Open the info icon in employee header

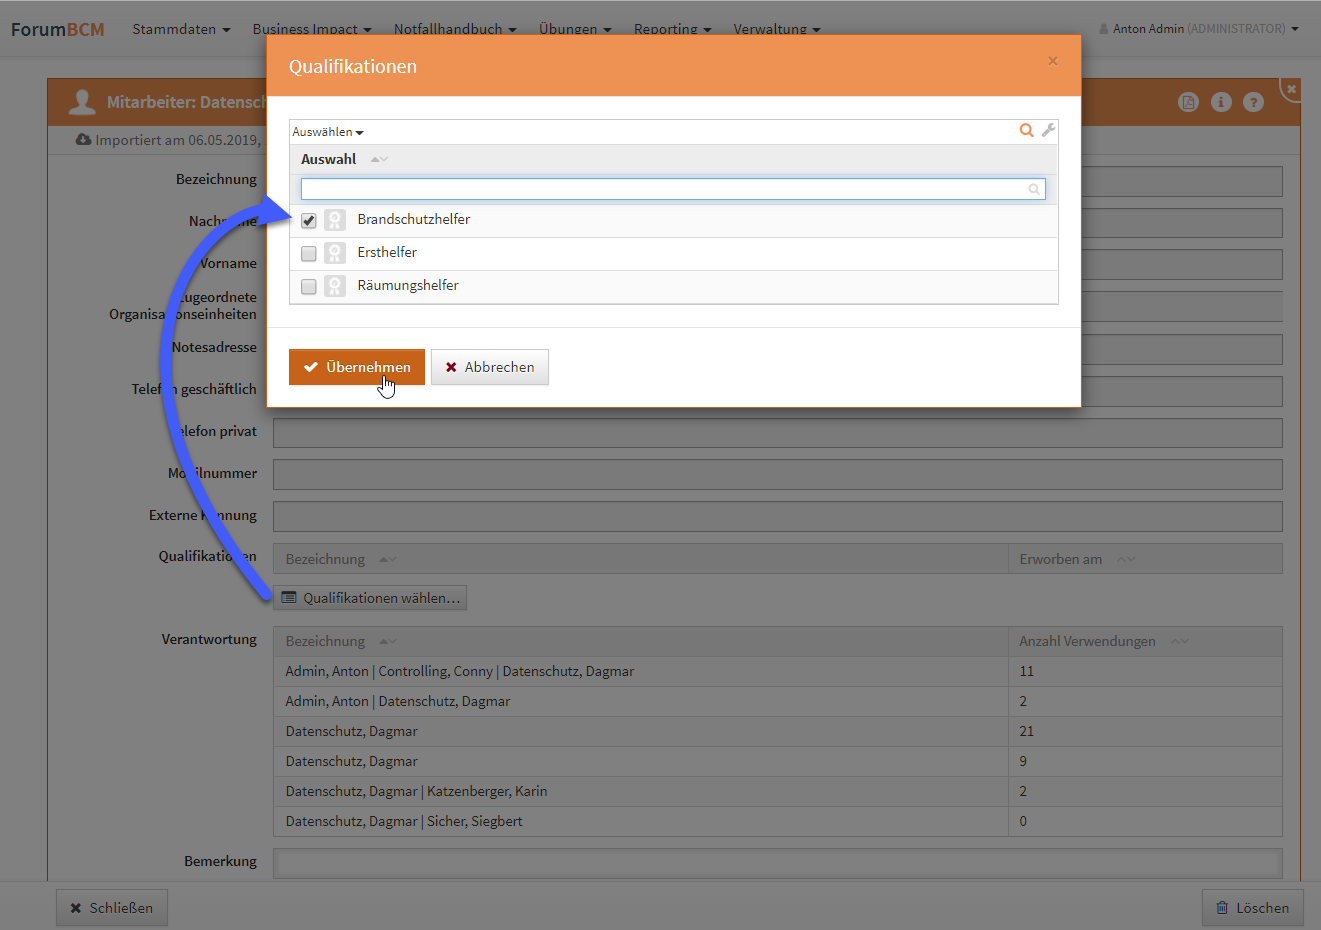(x=1221, y=102)
